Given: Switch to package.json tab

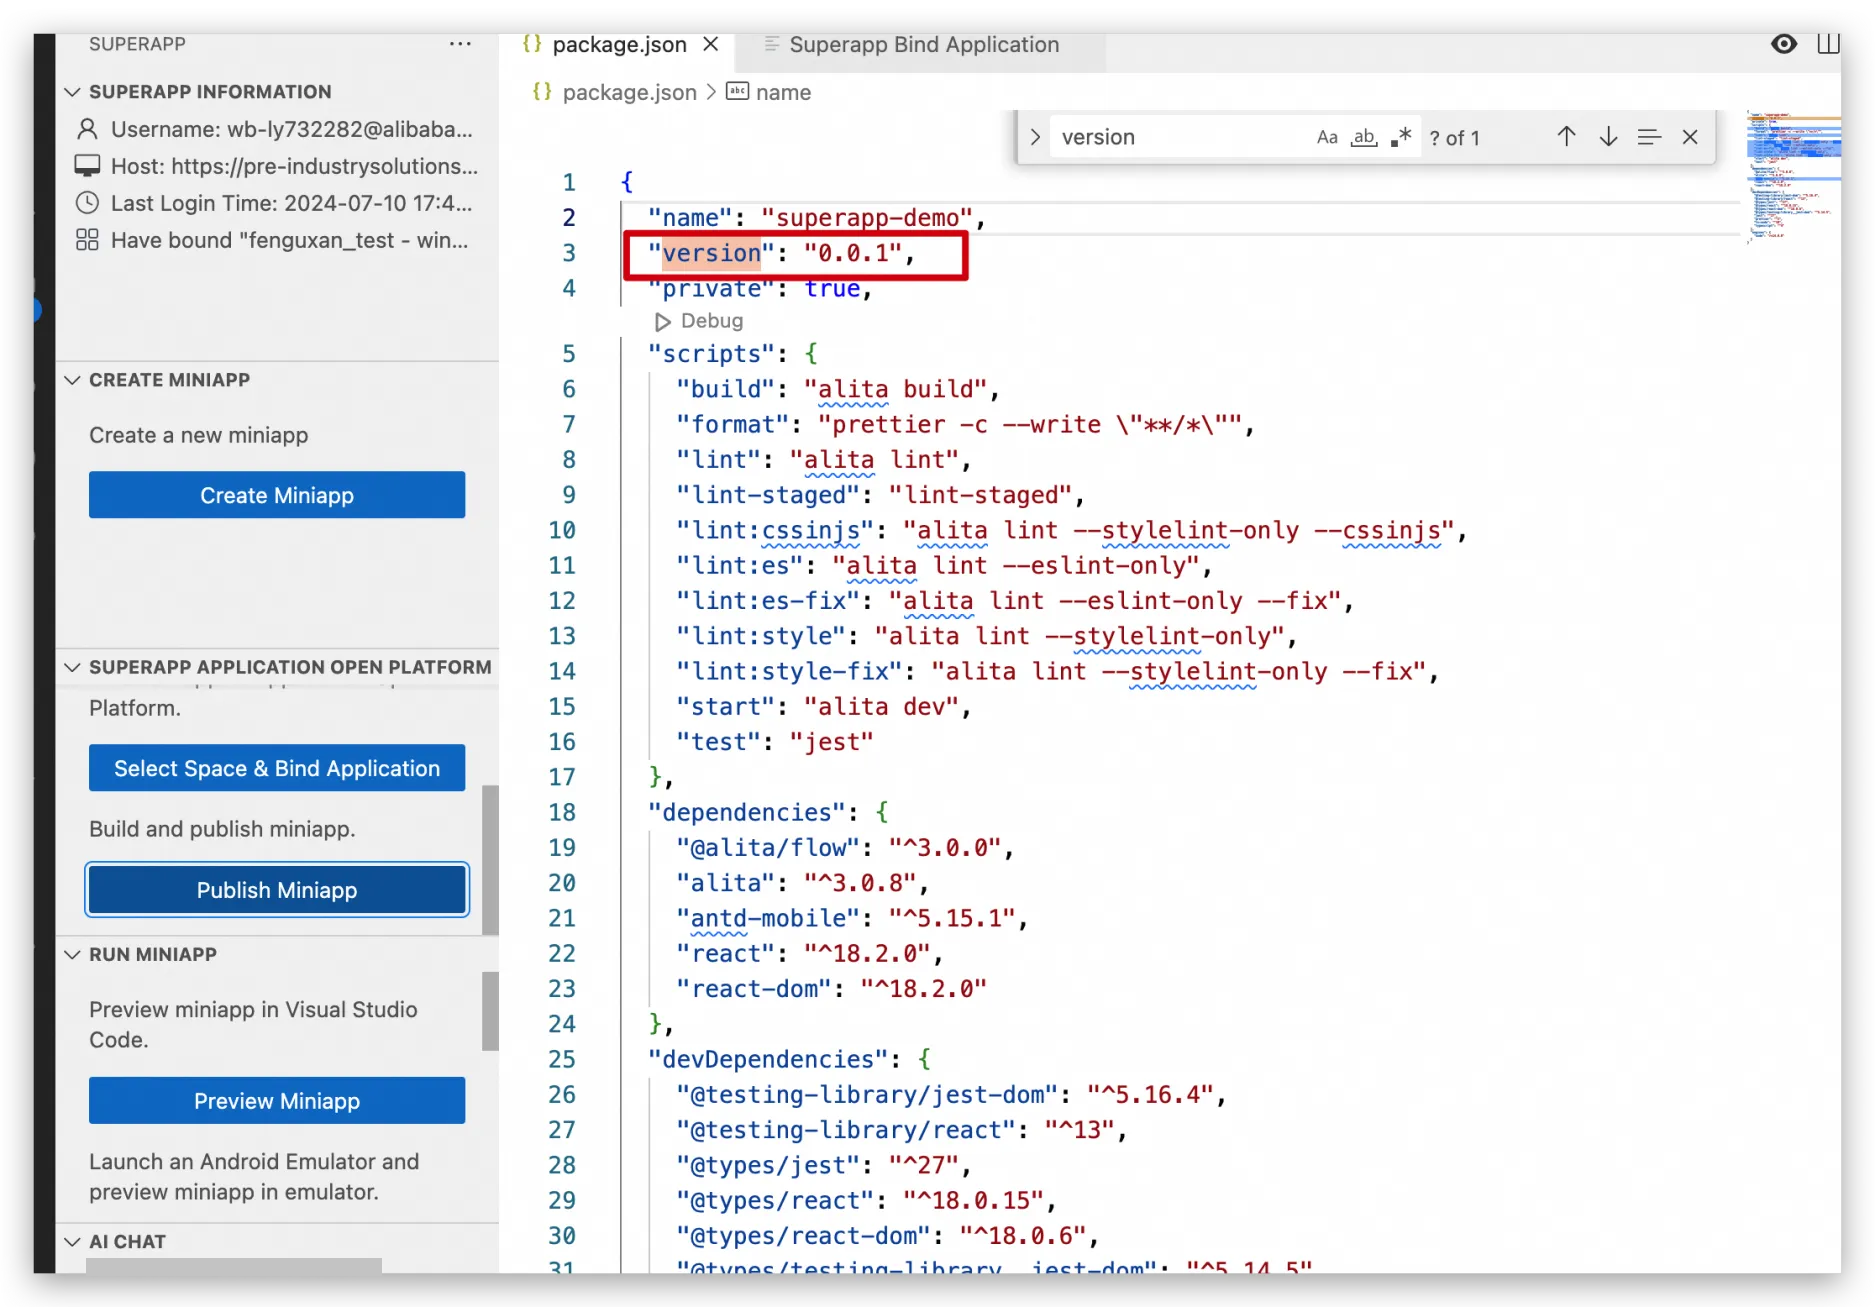Looking at the screenshot, I should point(619,44).
